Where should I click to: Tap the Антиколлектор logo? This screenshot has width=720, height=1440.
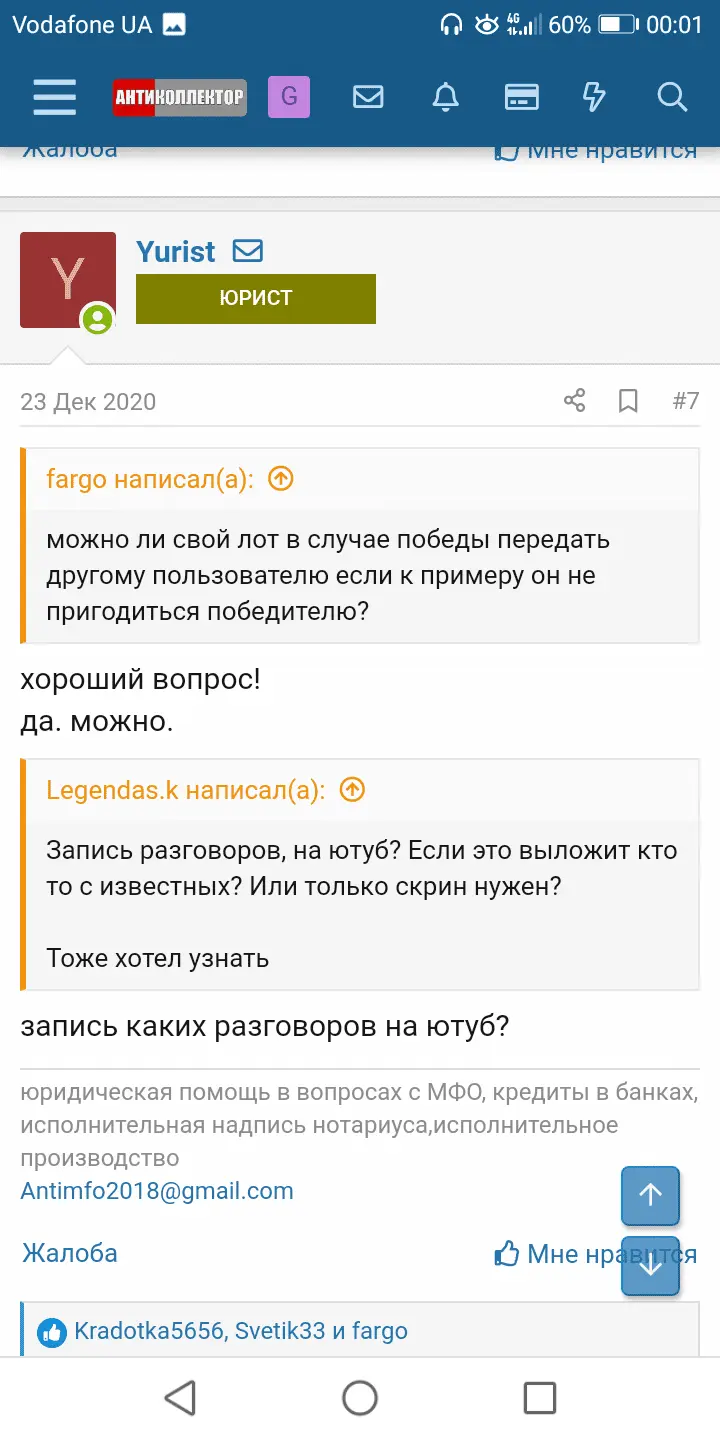(179, 97)
